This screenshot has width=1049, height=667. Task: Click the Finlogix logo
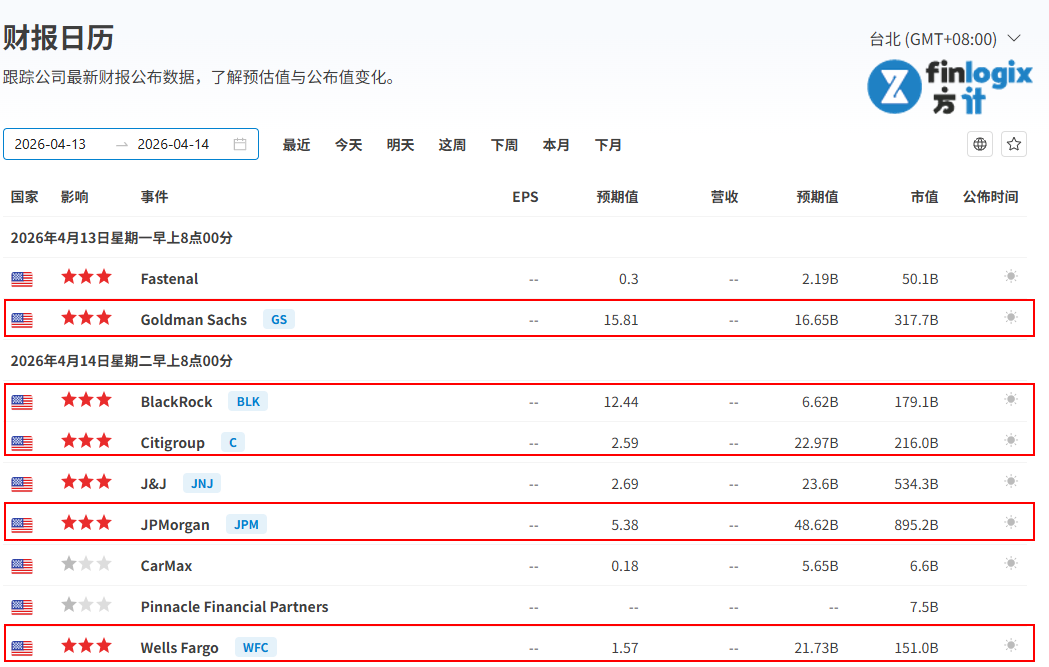(949, 86)
